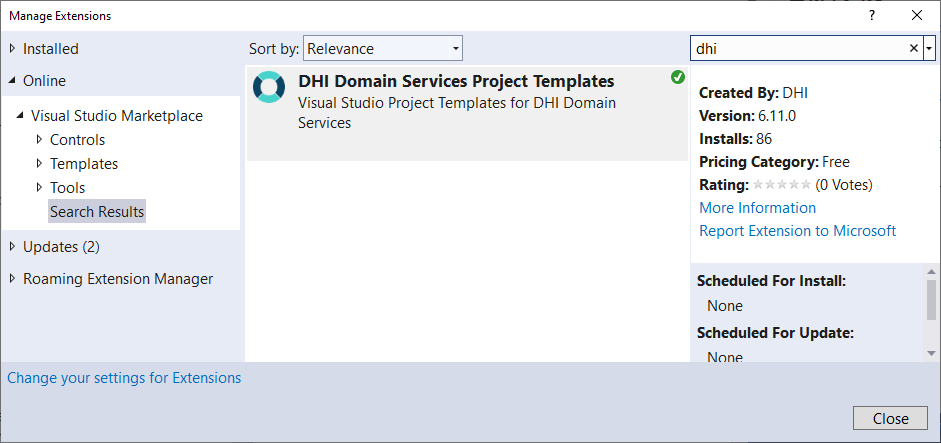Click the Pricing Category: Free text
This screenshot has width=941, height=443.
774,161
